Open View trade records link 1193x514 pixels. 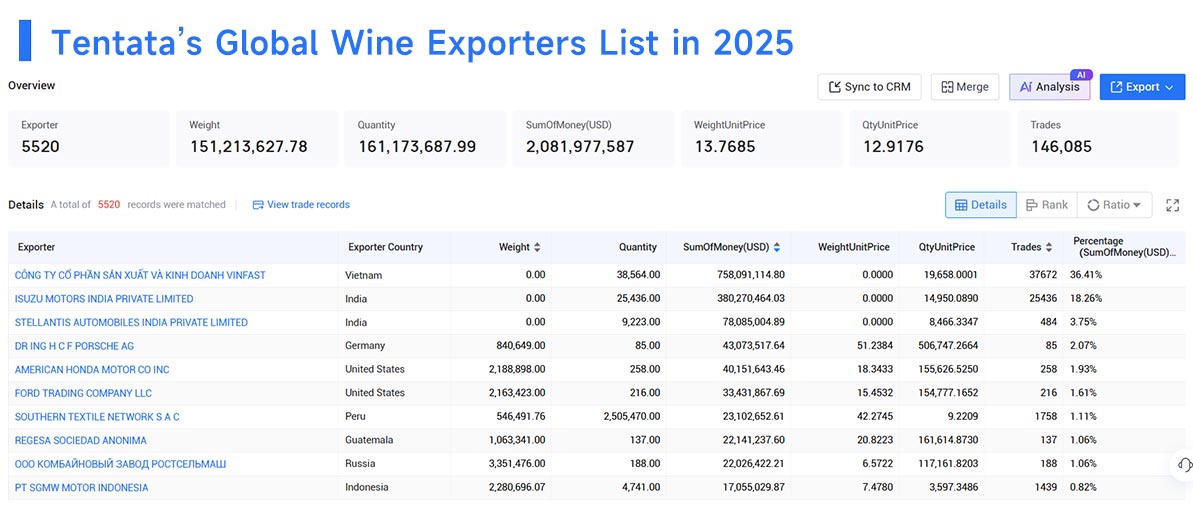point(301,205)
